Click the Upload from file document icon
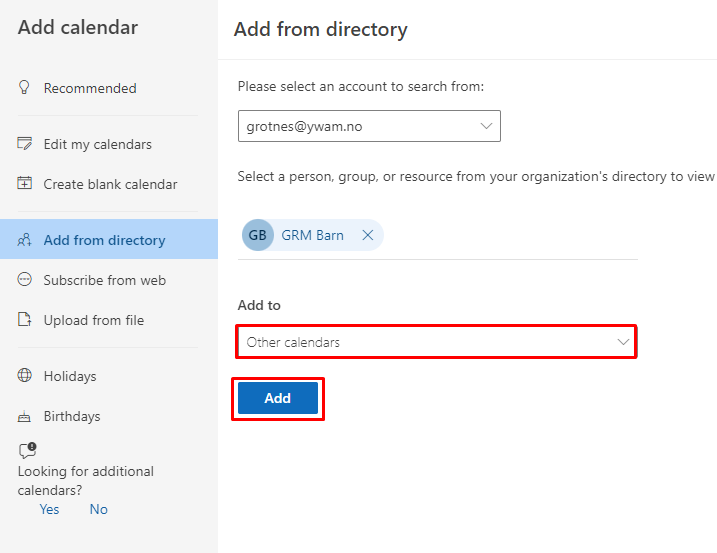The width and height of the screenshot is (717, 553). pos(25,320)
